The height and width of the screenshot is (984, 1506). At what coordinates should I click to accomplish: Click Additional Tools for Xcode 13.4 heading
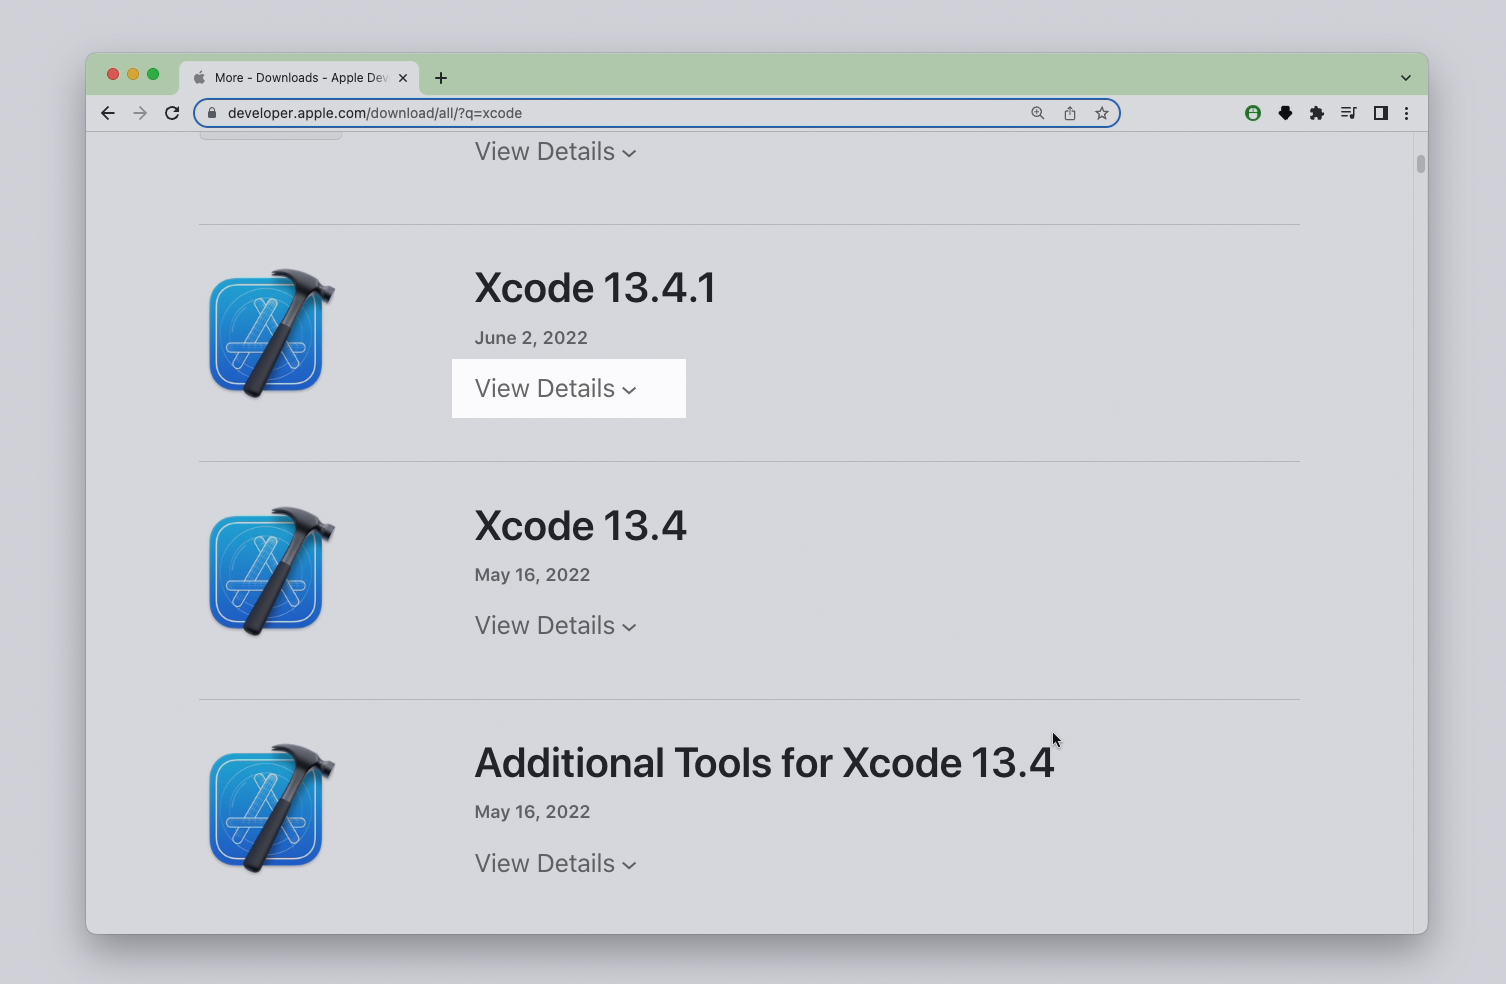[x=764, y=763]
